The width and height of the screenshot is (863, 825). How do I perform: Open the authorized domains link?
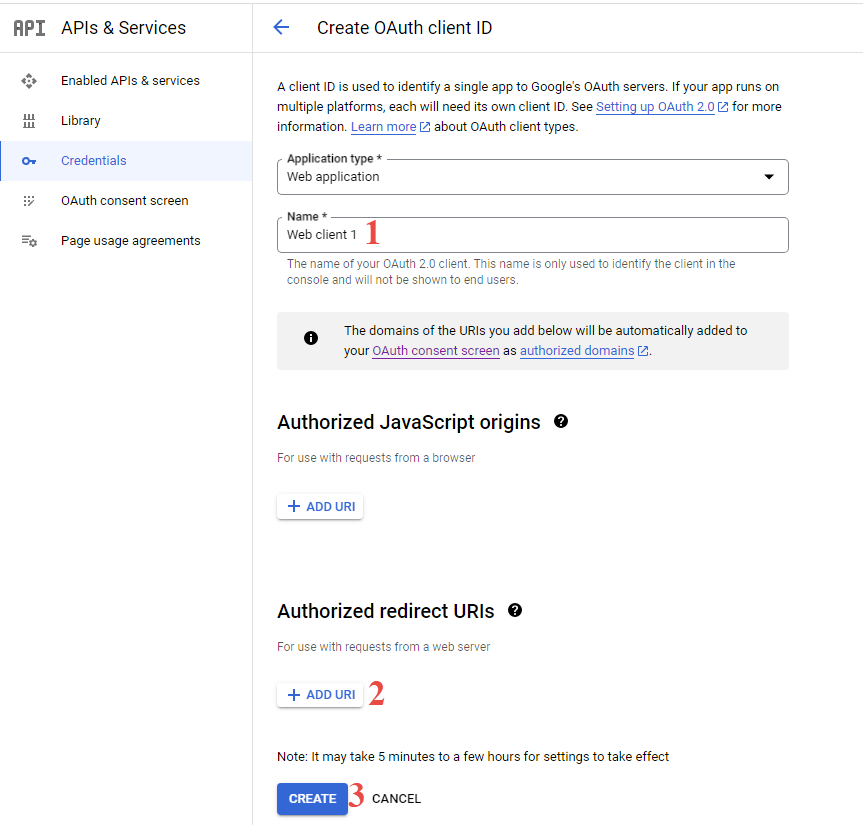coord(577,351)
